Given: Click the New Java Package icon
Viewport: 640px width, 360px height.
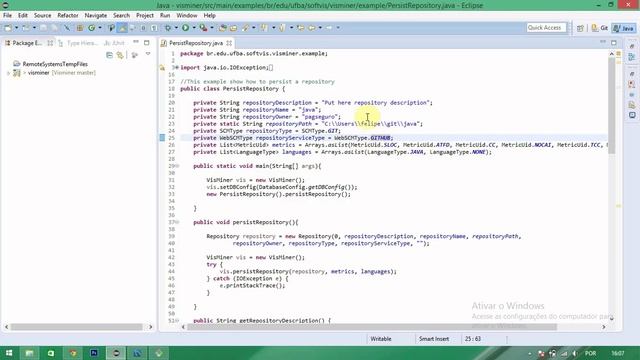Looking at the screenshot, I should point(80,28).
